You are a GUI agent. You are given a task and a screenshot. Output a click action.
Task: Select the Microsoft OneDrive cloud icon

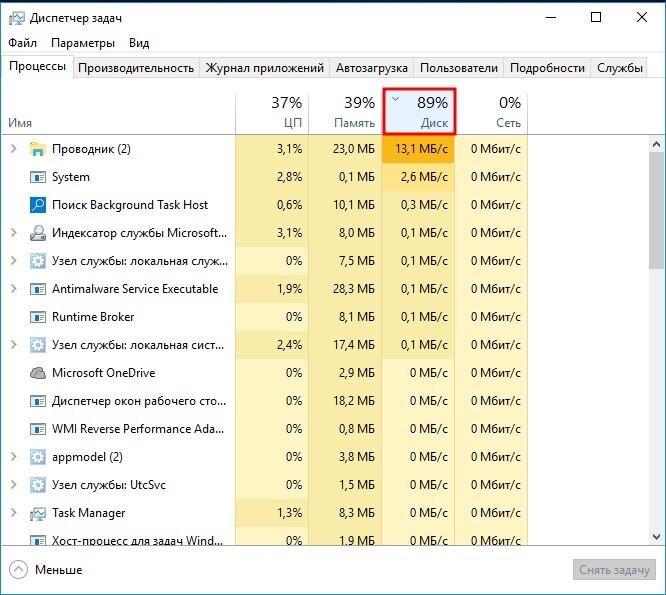tap(38, 373)
